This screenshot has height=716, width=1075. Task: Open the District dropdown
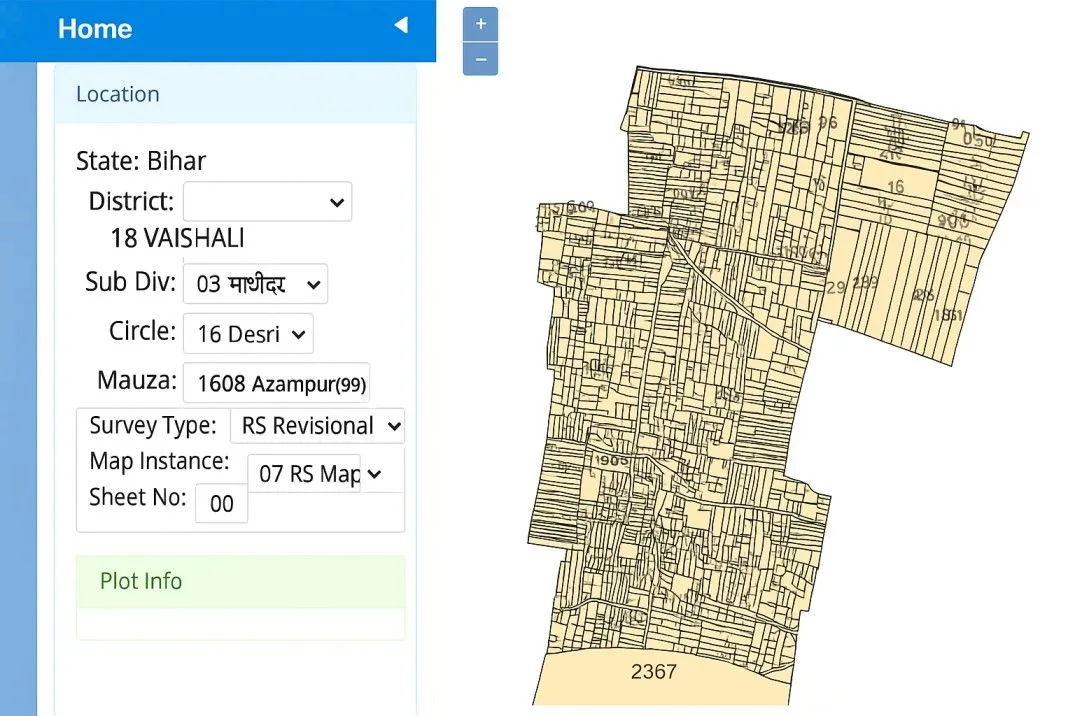coord(267,202)
